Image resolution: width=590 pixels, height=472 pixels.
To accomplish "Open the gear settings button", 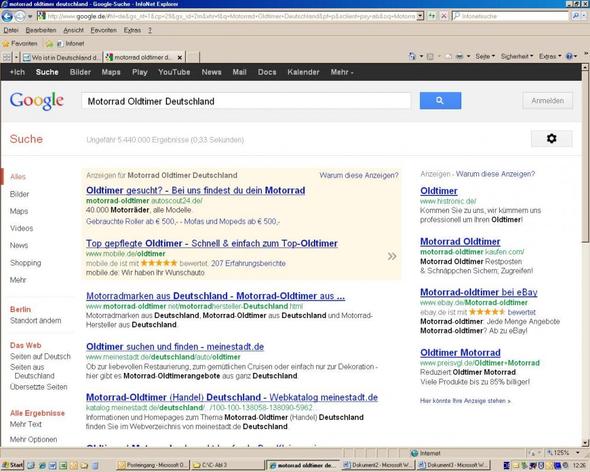I will point(552,139).
